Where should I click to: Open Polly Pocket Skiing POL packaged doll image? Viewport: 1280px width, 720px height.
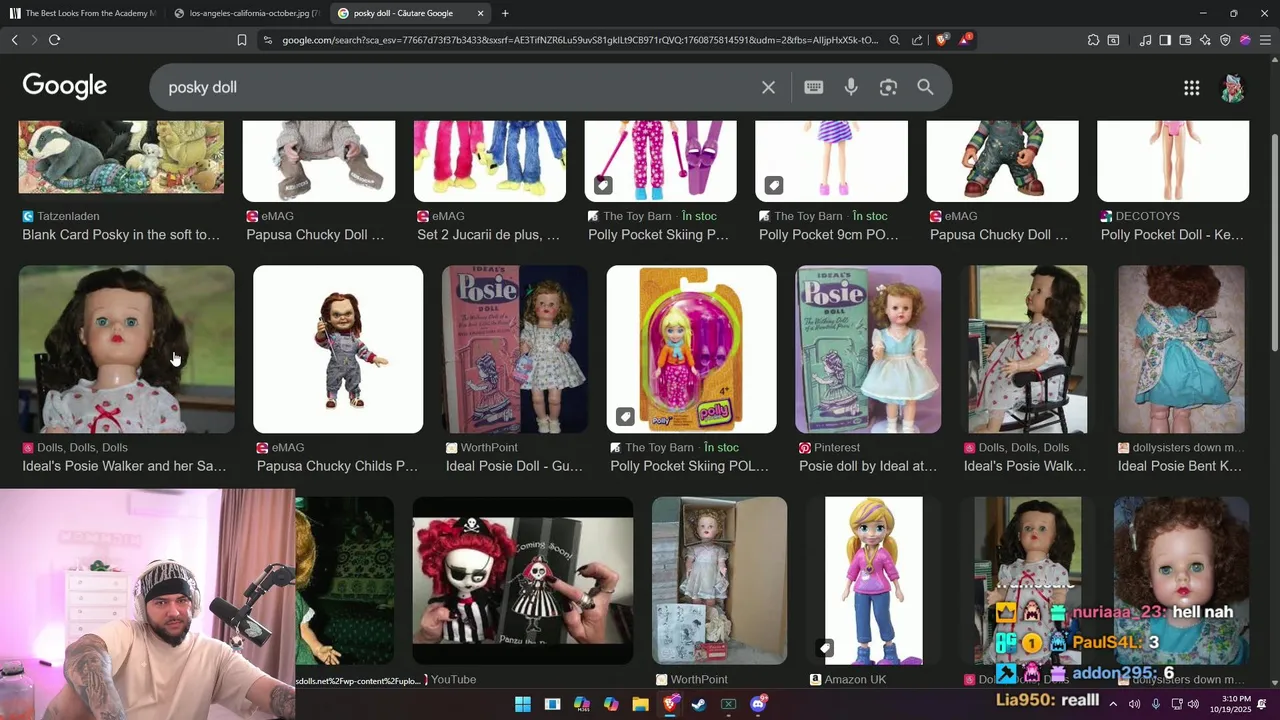pyautogui.click(x=691, y=349)
